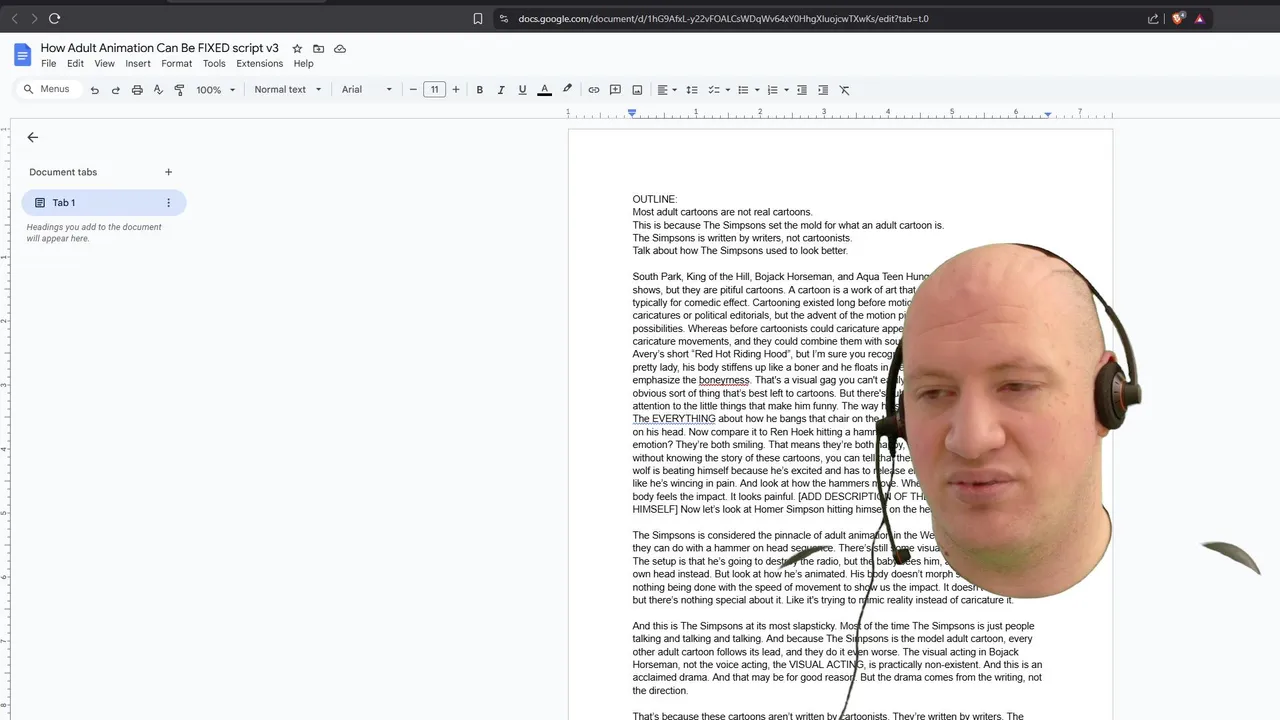Open Brave Shields icon
This screenshot has height=720, width=1280.
[1178, 18]
